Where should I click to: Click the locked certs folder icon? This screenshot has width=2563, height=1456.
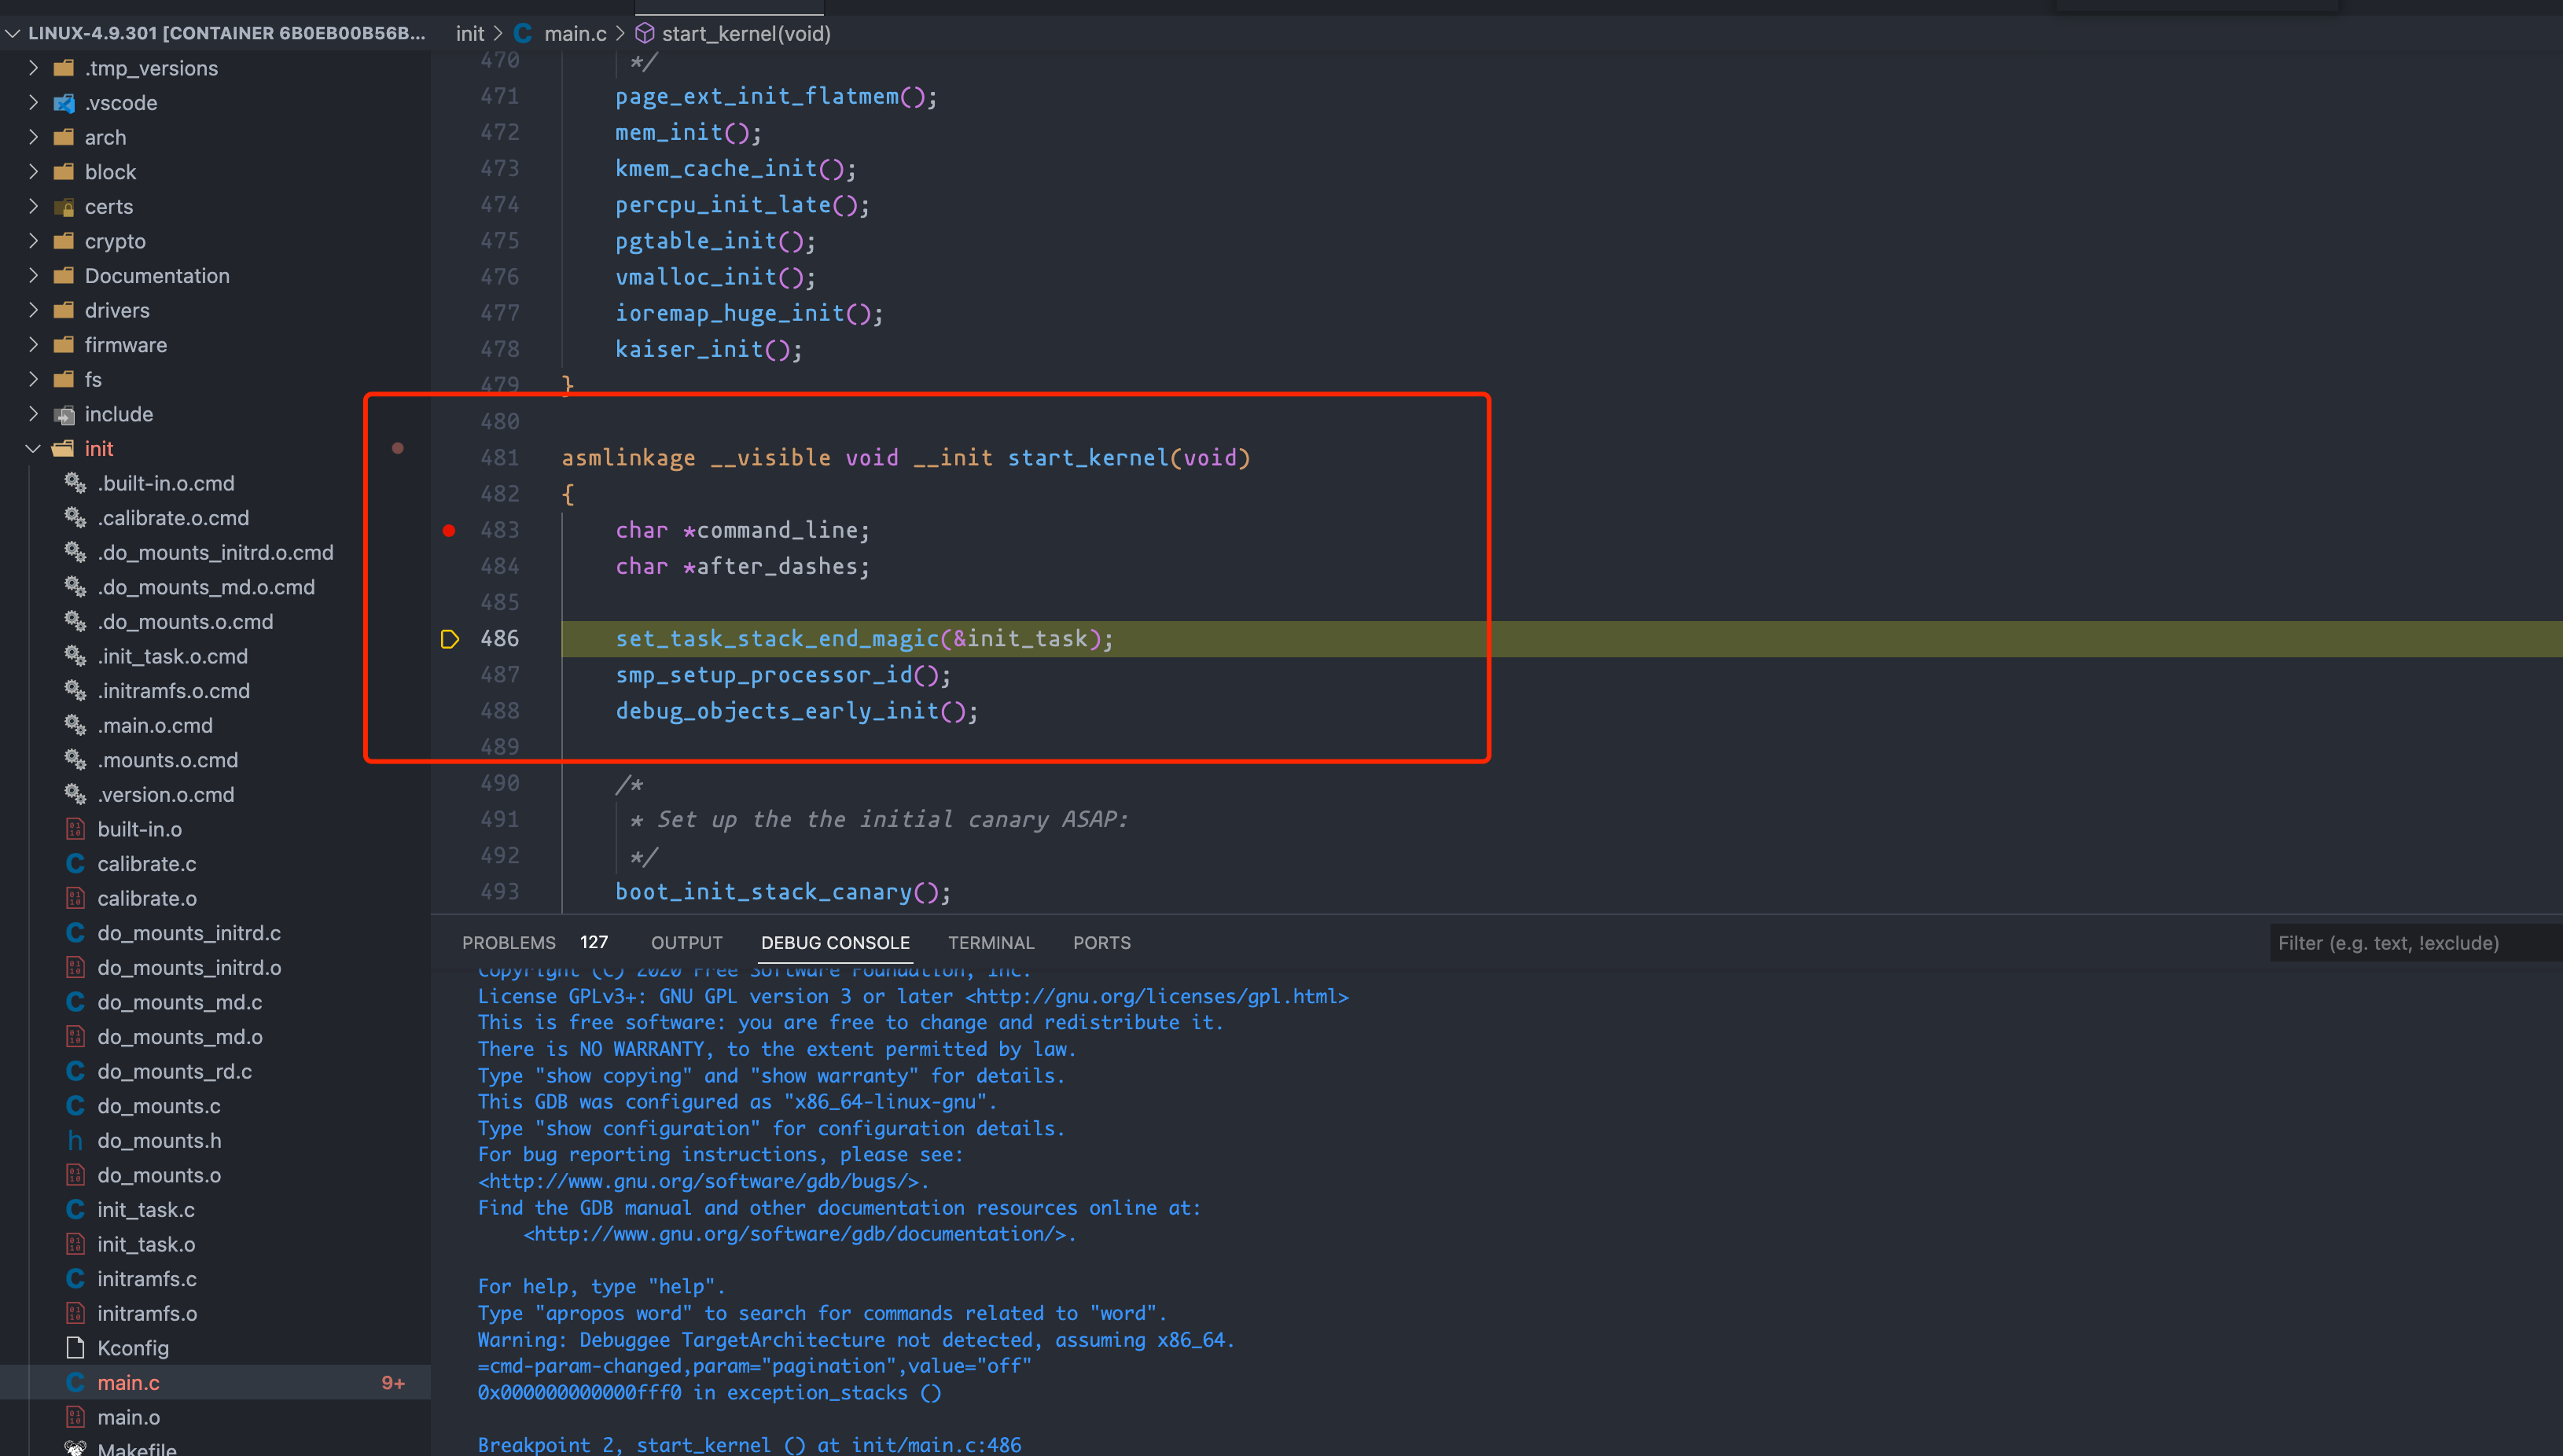pos(64,207)
